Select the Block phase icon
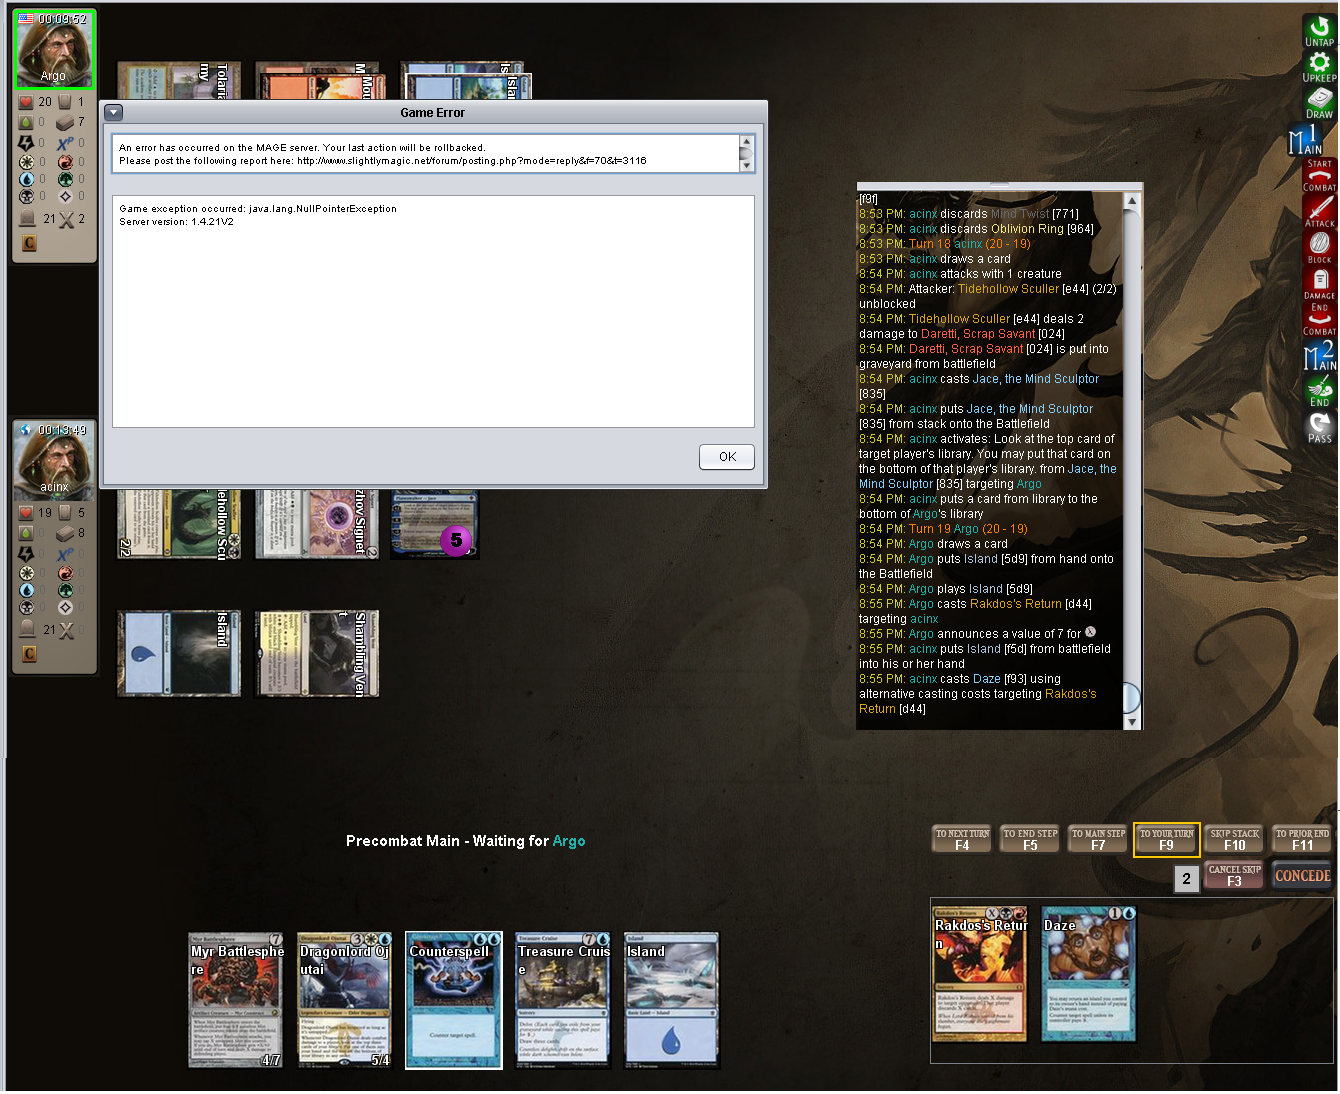The image size is (1340, 1094). [x=1319, y=247]
